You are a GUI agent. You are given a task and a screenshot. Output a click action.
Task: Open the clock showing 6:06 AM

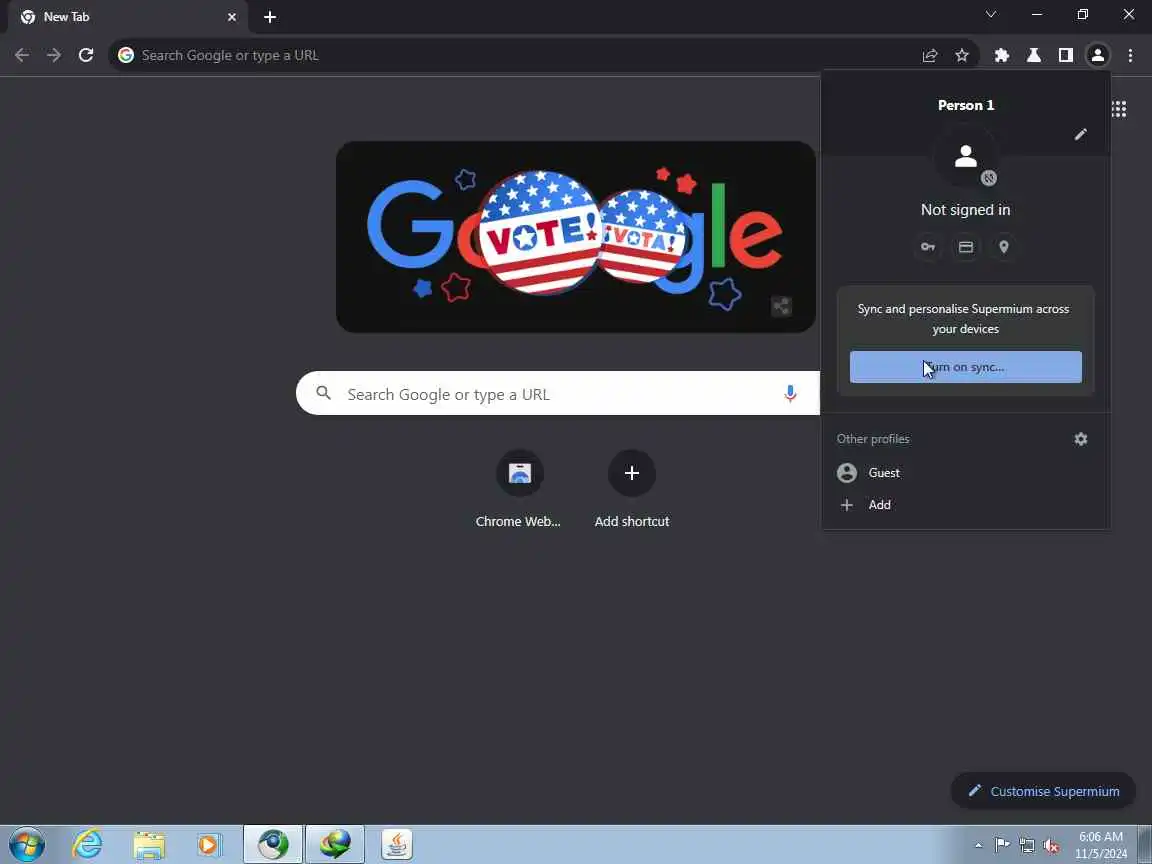[1101, 845]
